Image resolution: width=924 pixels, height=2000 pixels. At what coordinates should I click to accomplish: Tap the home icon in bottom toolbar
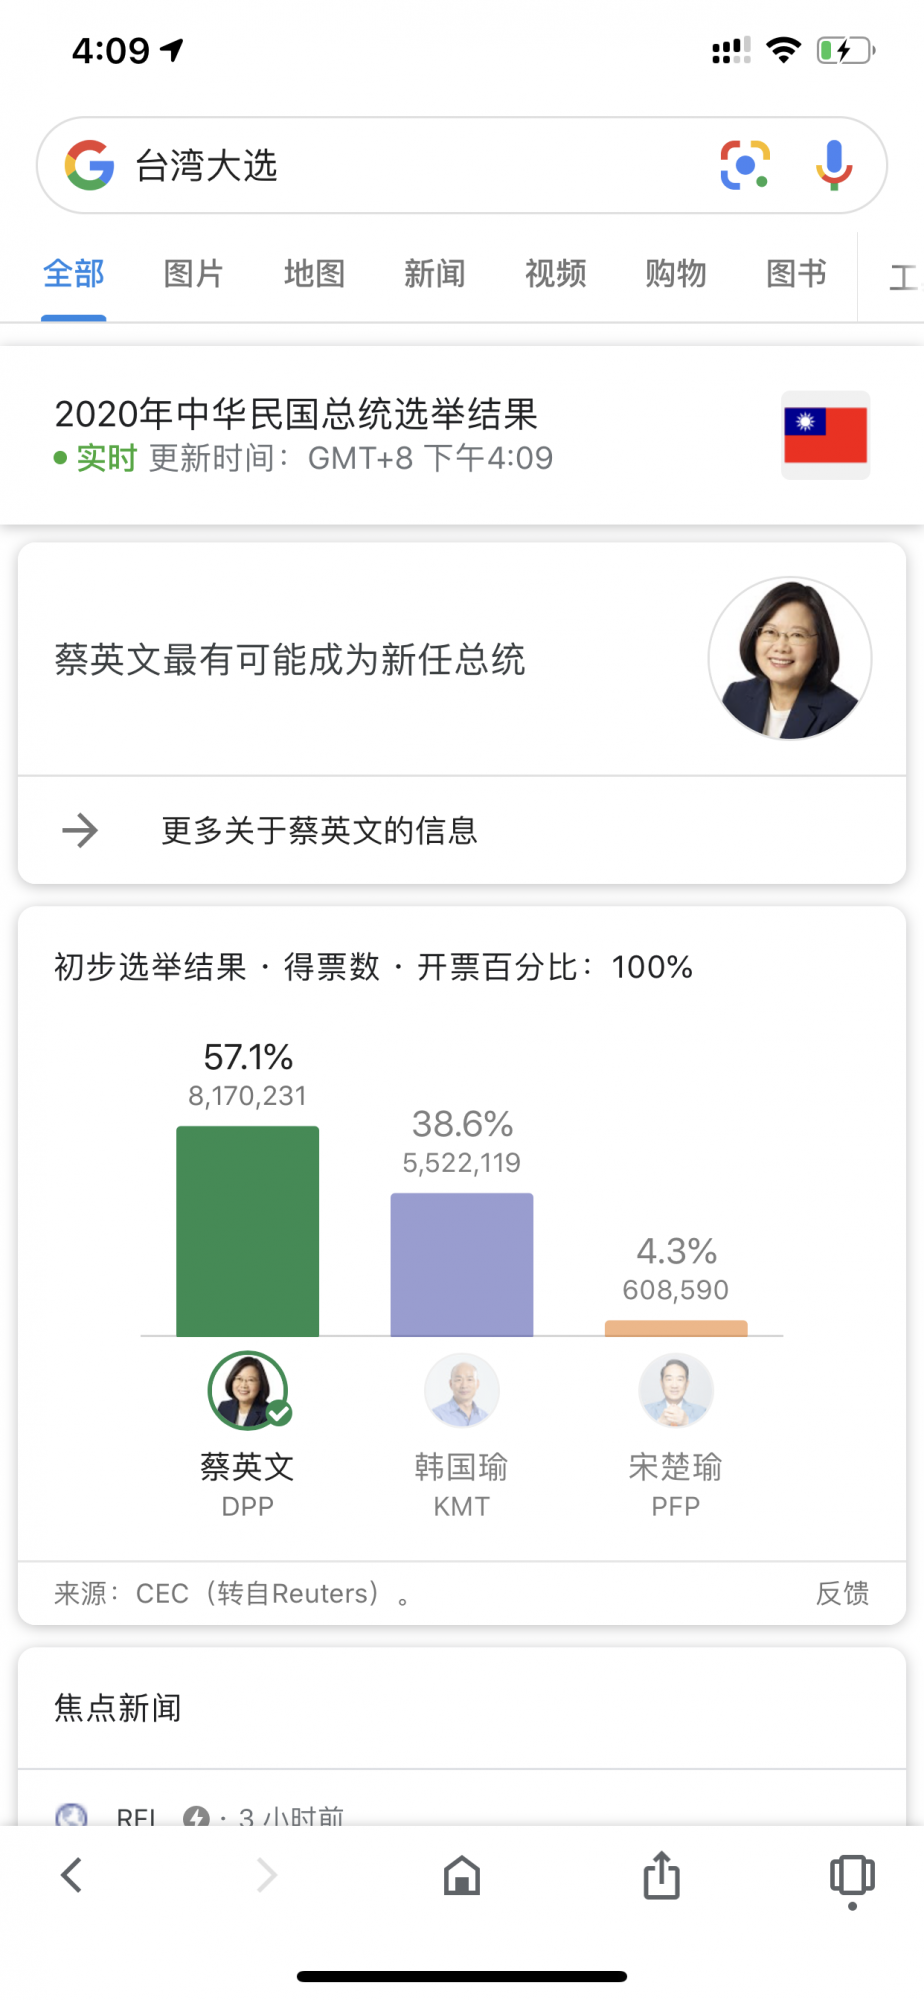tap(462, 1876)
